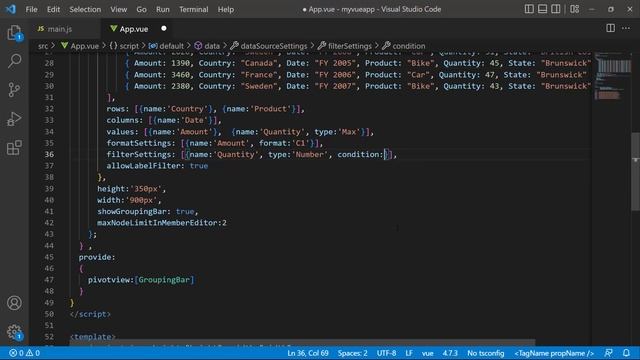Change end of line sequence LF
The height and width of the screenshot is (360, 640).
409,353
